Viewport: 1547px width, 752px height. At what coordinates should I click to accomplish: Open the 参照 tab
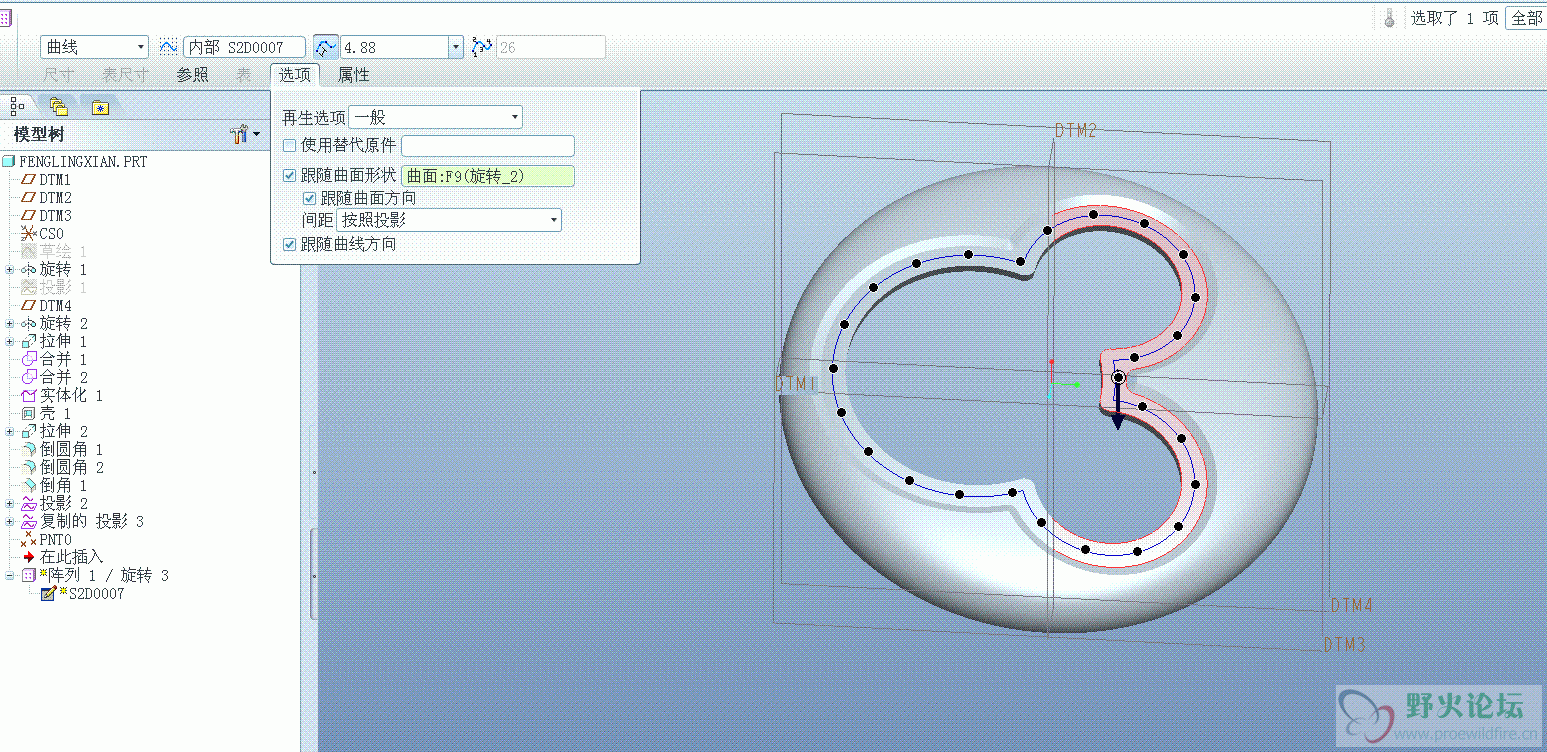[193, 75]
